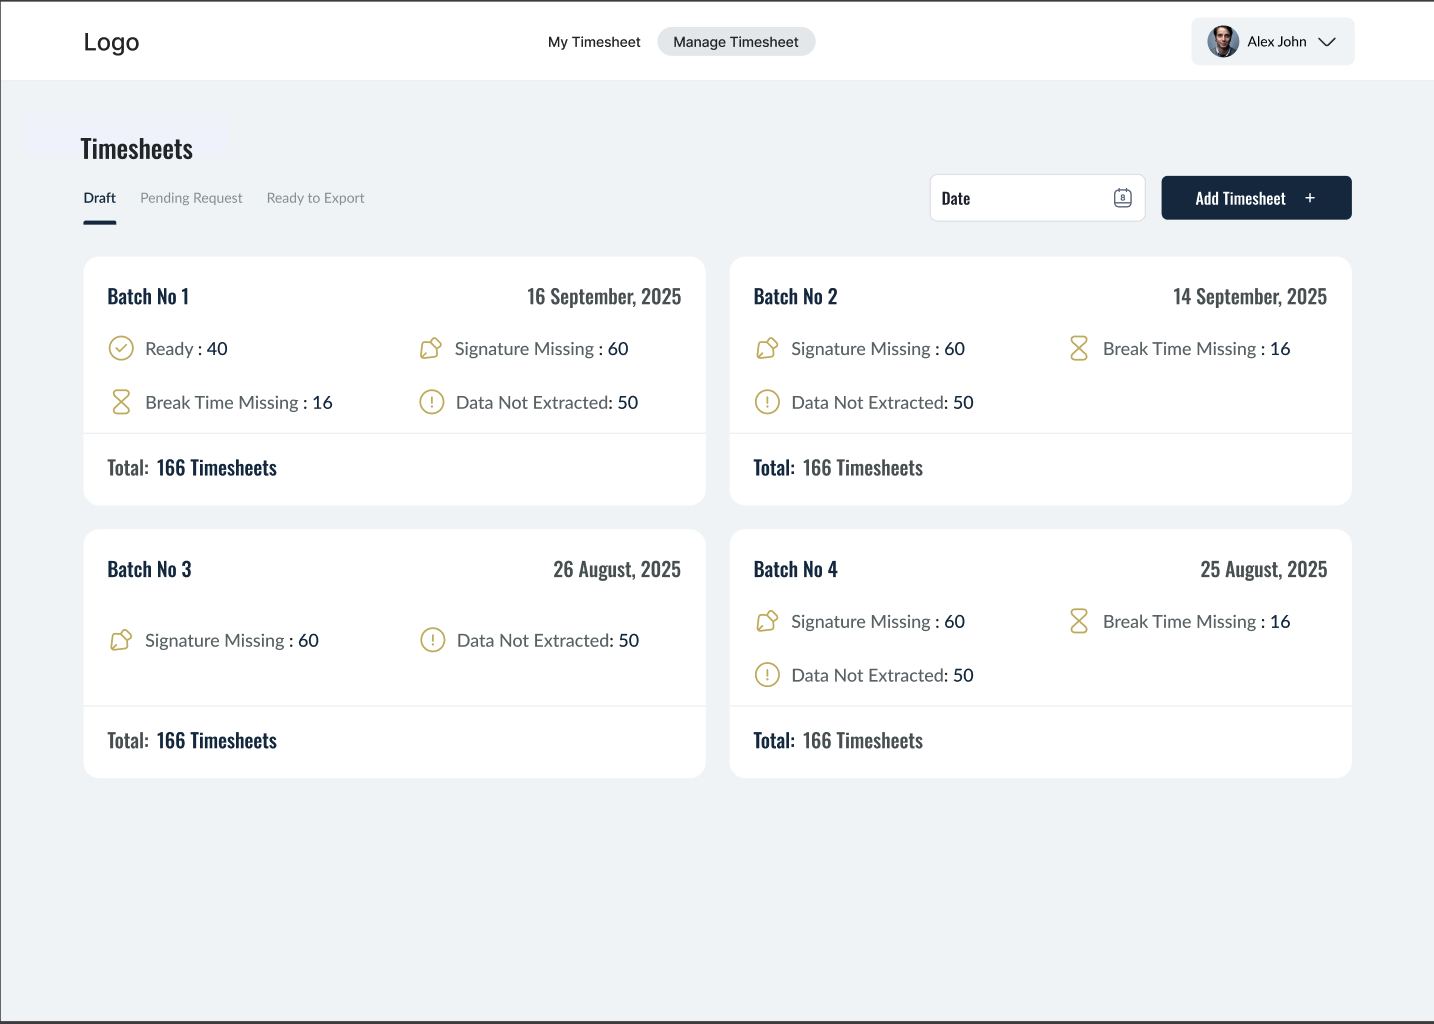This screenshot has width=1434, height=1024.
Task: Click the Data Not Extracted warning icon in Batch No 2
Action: [767, 402]
